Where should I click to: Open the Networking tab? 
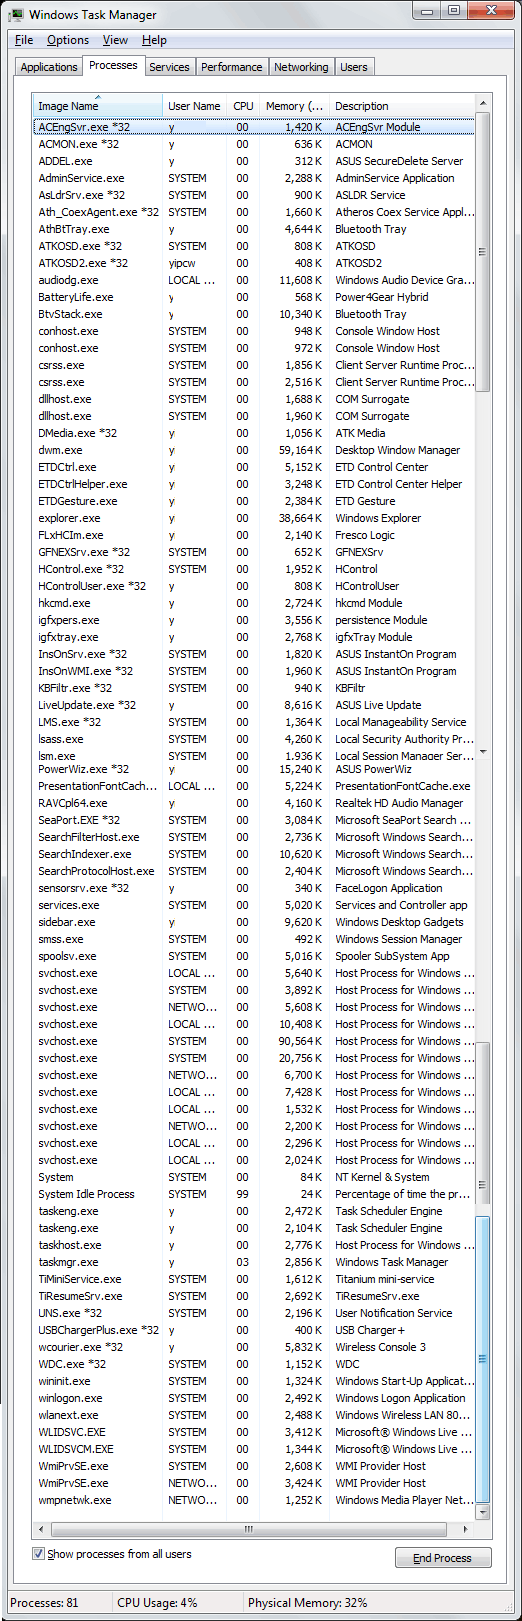301,67
